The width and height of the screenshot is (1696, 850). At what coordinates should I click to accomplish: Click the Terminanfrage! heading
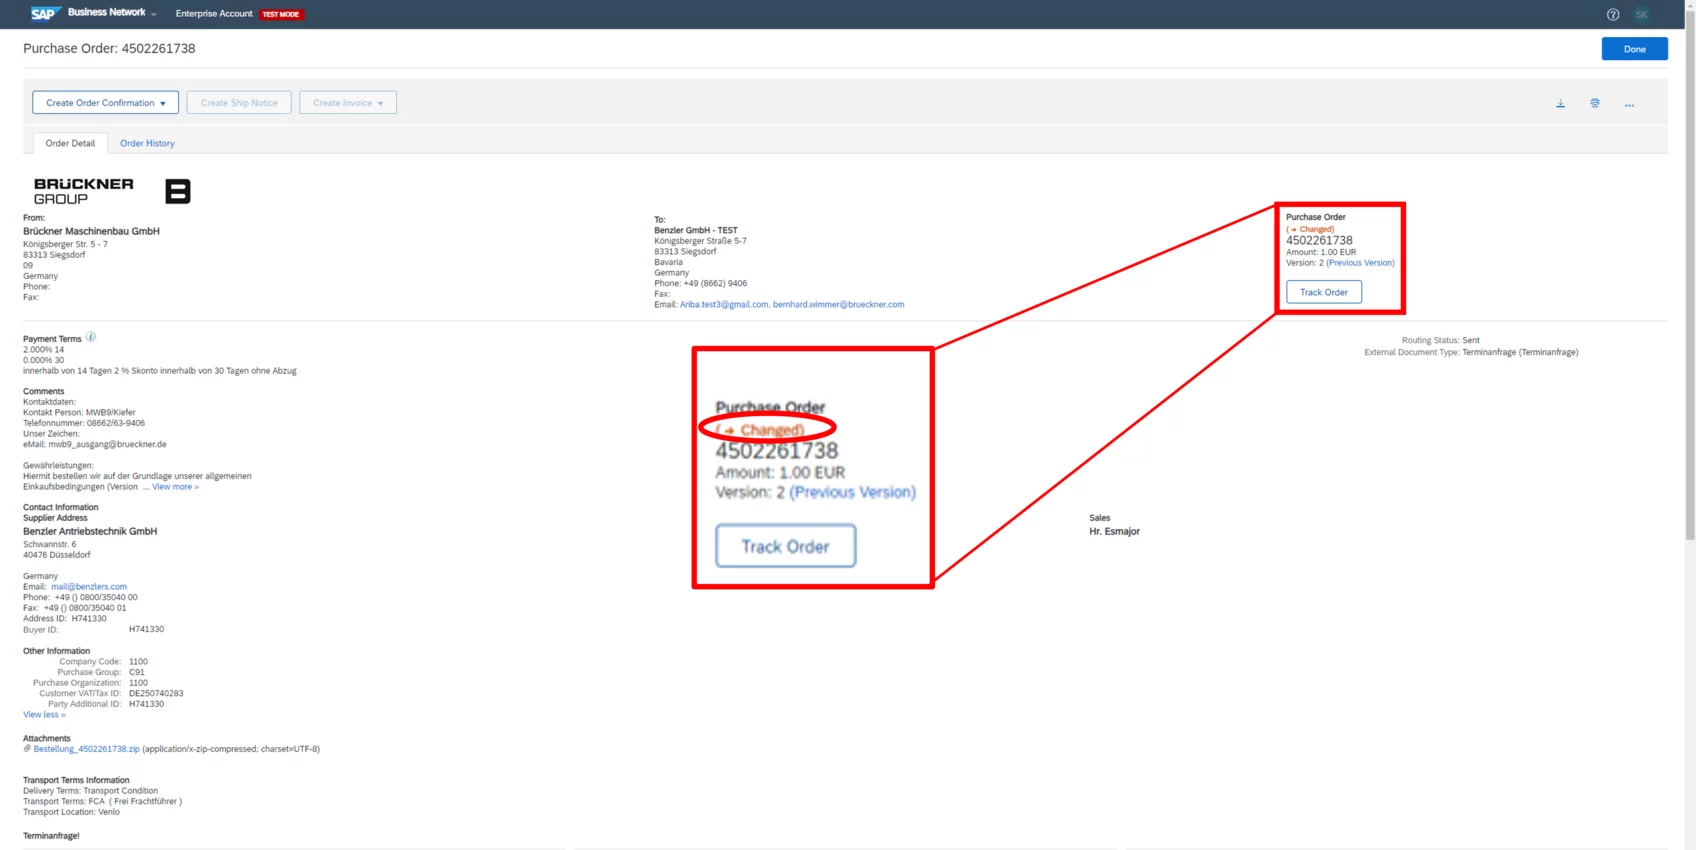point(51,836)
